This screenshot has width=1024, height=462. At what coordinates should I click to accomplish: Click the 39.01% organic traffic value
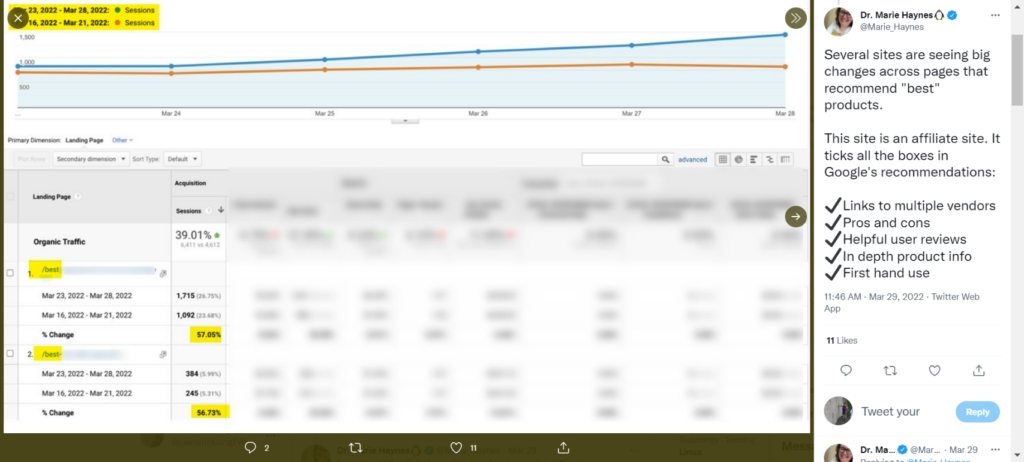click(x=193, y=235)
